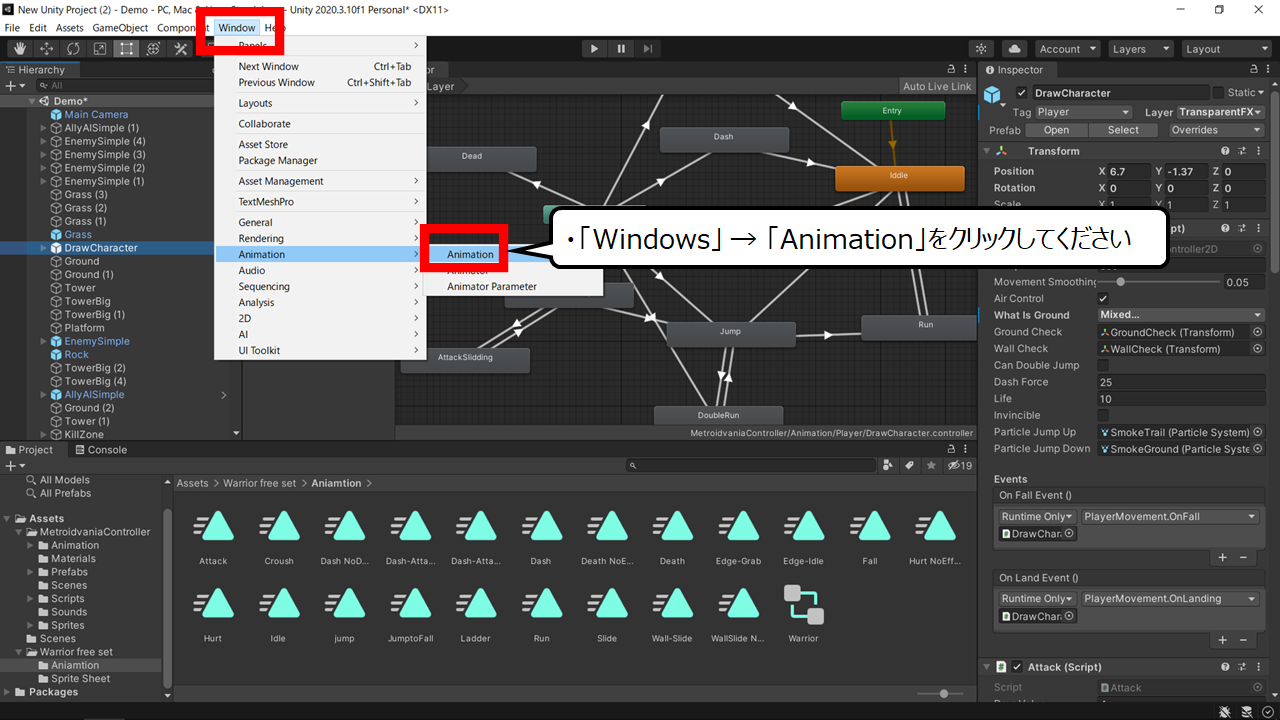Click search by label icon in Project
Screen dimensions: 1280x720
click(909, 465)
